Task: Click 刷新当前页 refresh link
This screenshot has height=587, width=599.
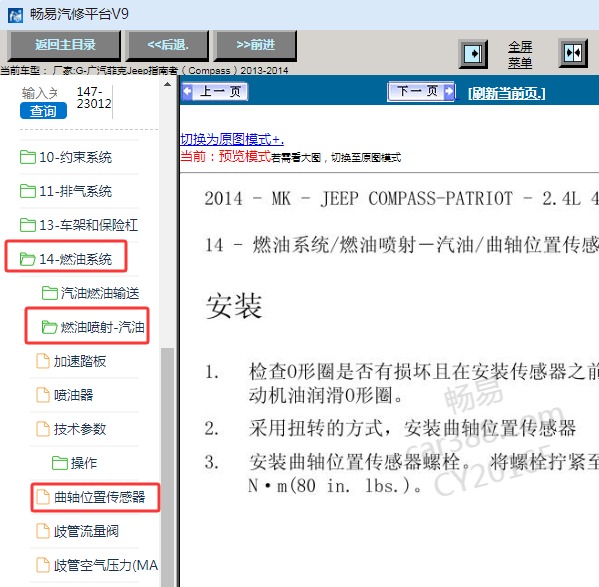Action: pos(507,93)
